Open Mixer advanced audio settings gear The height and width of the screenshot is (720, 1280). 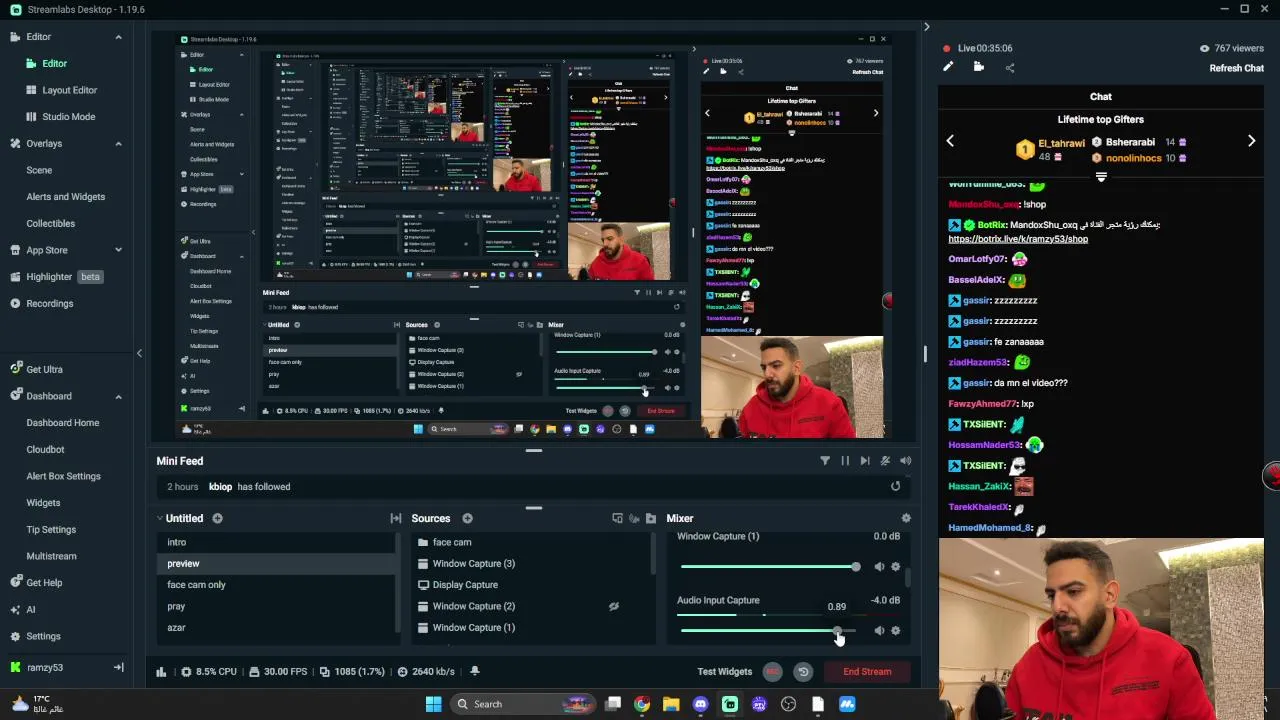point(906,518)
